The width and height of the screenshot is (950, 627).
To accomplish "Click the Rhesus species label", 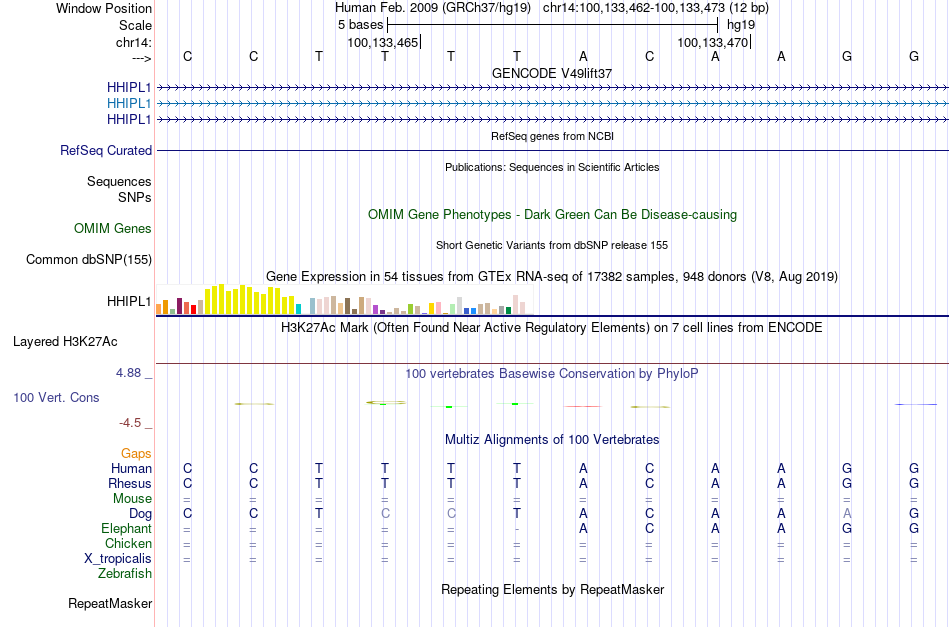I will (130, 483).
